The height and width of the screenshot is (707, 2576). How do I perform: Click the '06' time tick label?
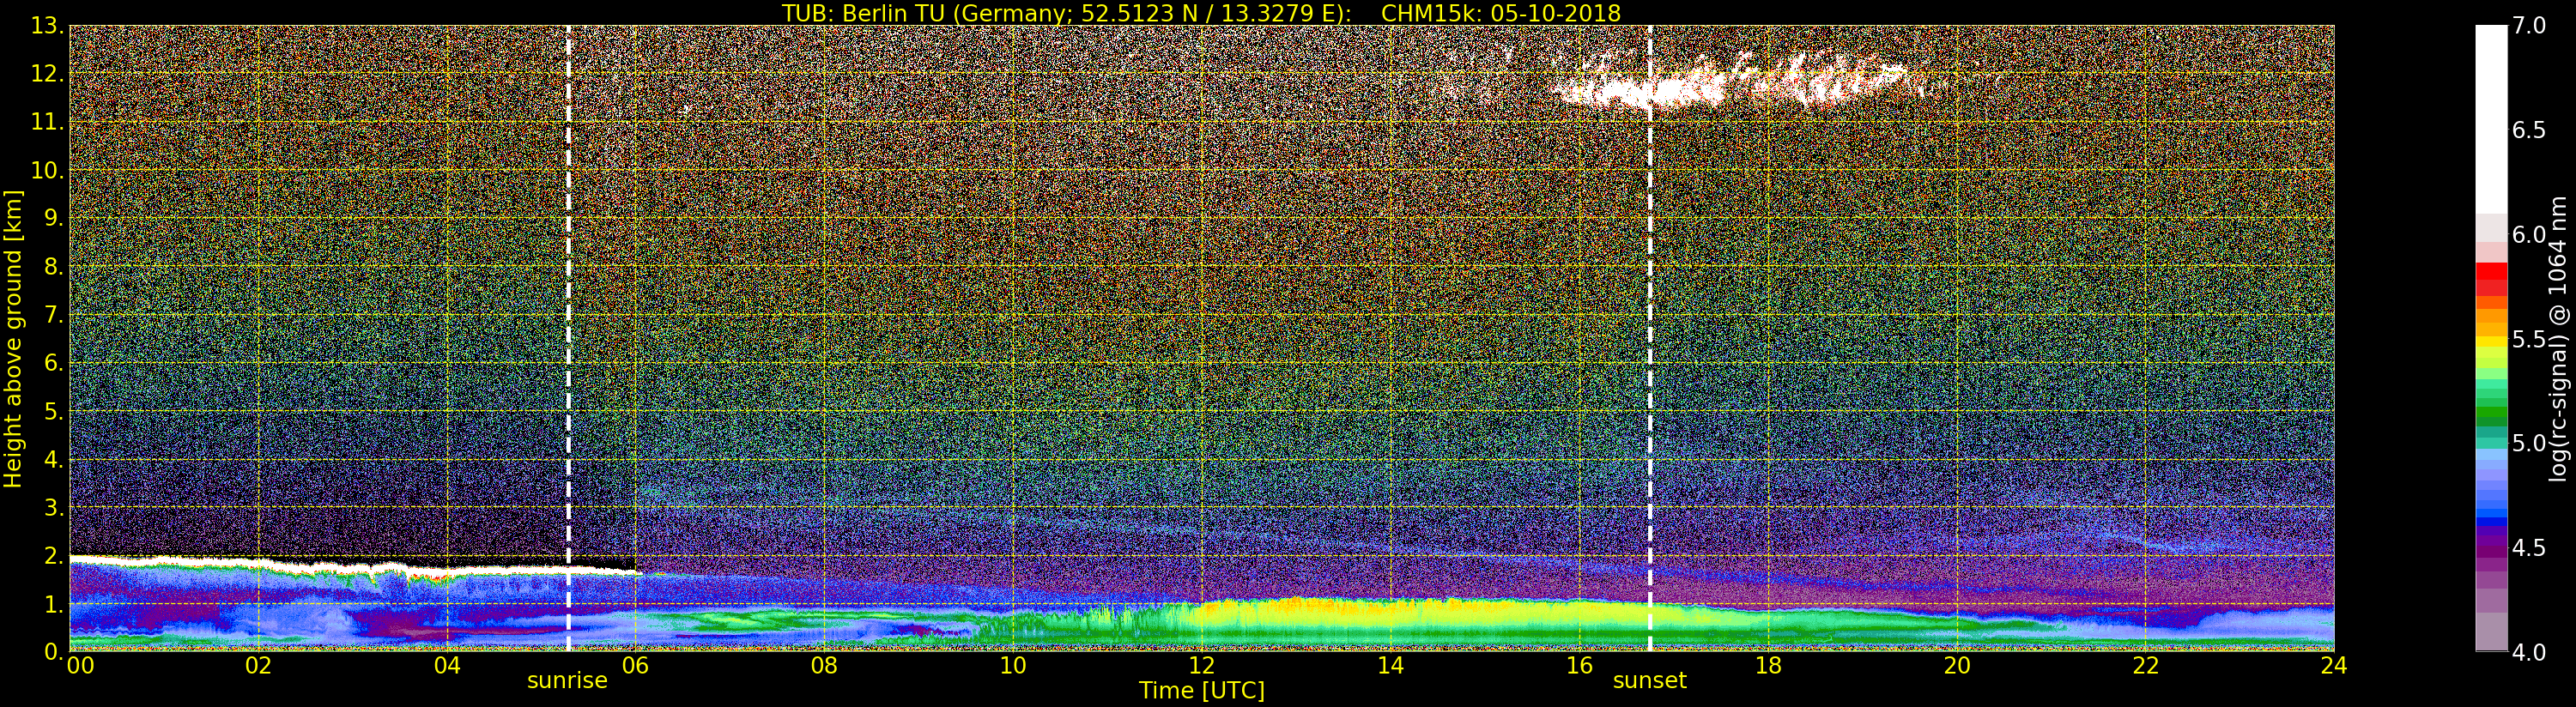pyautogui.click(x=635, y=665)
